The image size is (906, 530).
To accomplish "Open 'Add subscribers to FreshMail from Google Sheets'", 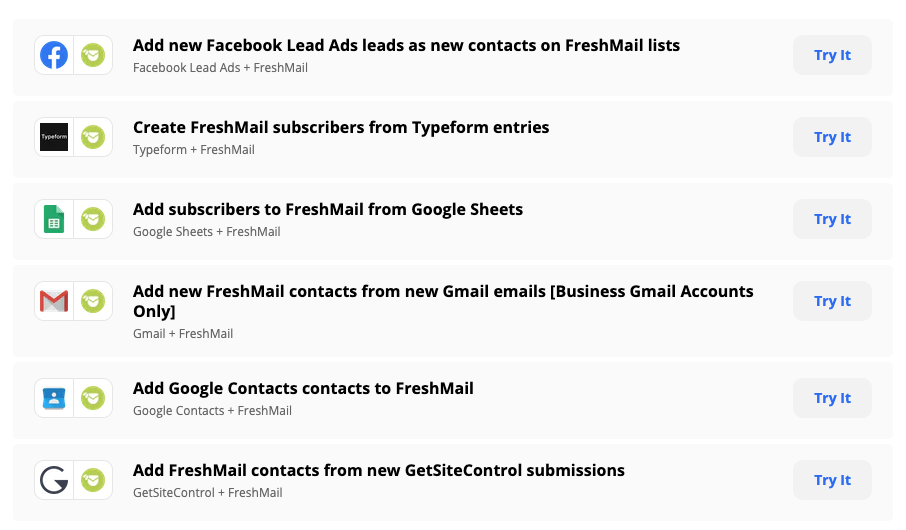I will pos(328,209).
